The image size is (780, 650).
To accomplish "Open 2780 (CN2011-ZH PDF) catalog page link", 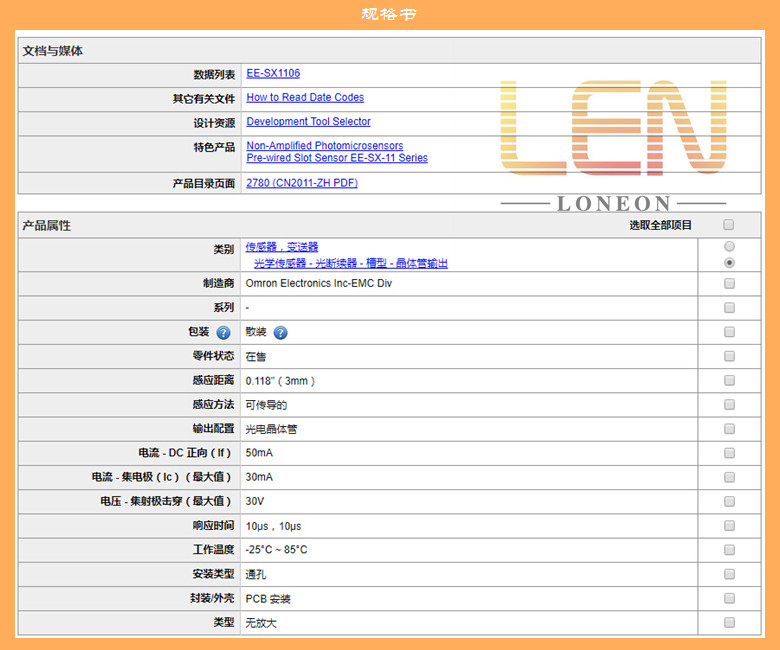I will 302,183.
